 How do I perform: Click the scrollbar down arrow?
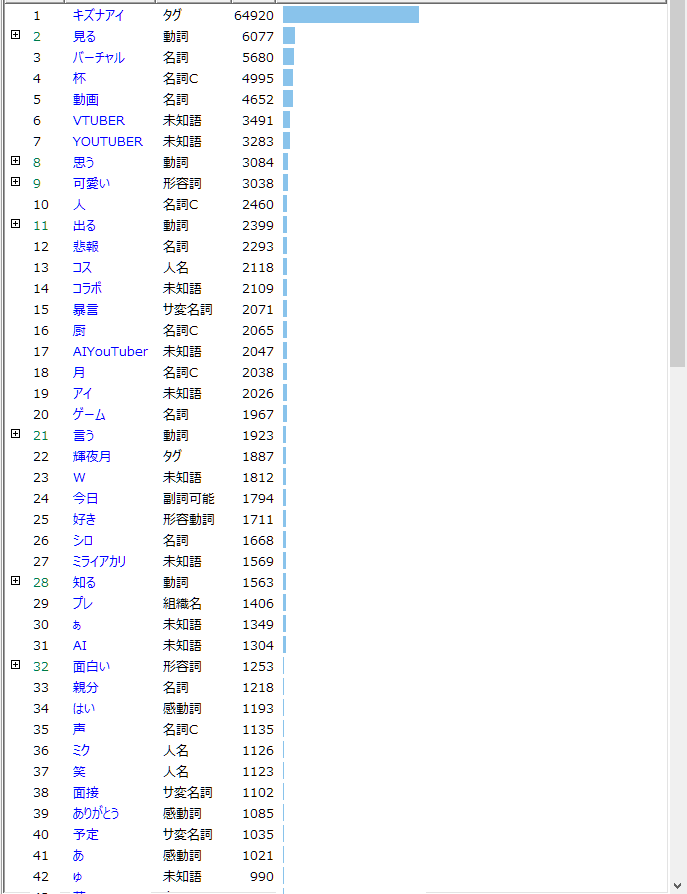[677, 885]
